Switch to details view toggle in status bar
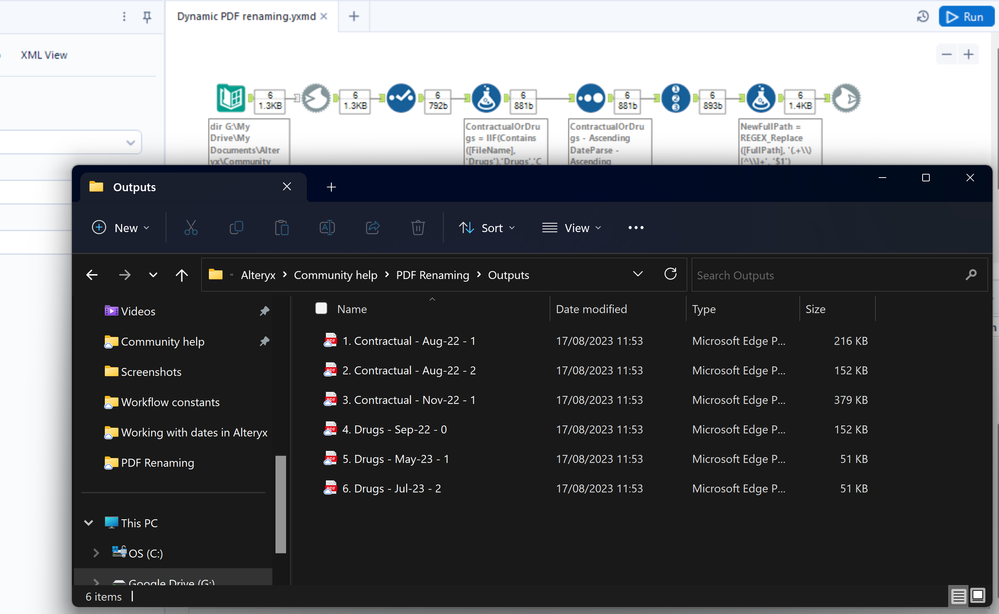Image resolution: width=999 pixels, height=614 pixels. click(958, 596)
